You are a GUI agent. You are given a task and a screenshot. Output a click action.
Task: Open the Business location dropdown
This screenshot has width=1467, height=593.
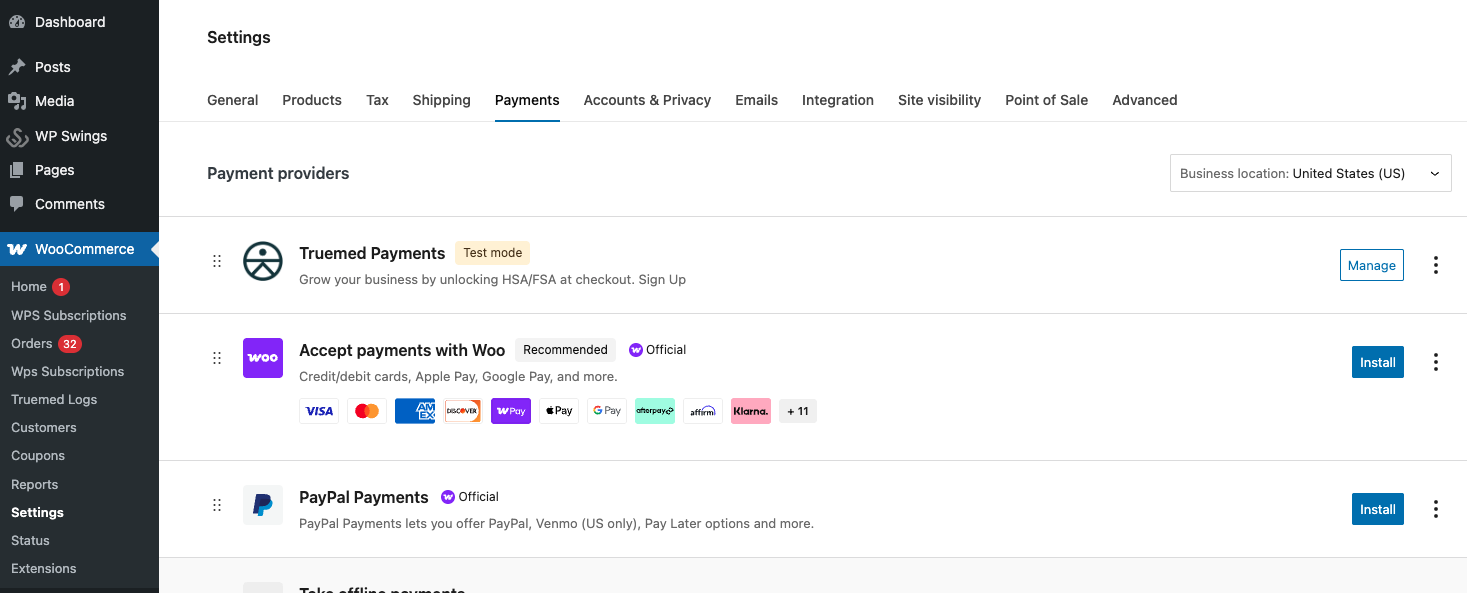tap(1310, 172)
